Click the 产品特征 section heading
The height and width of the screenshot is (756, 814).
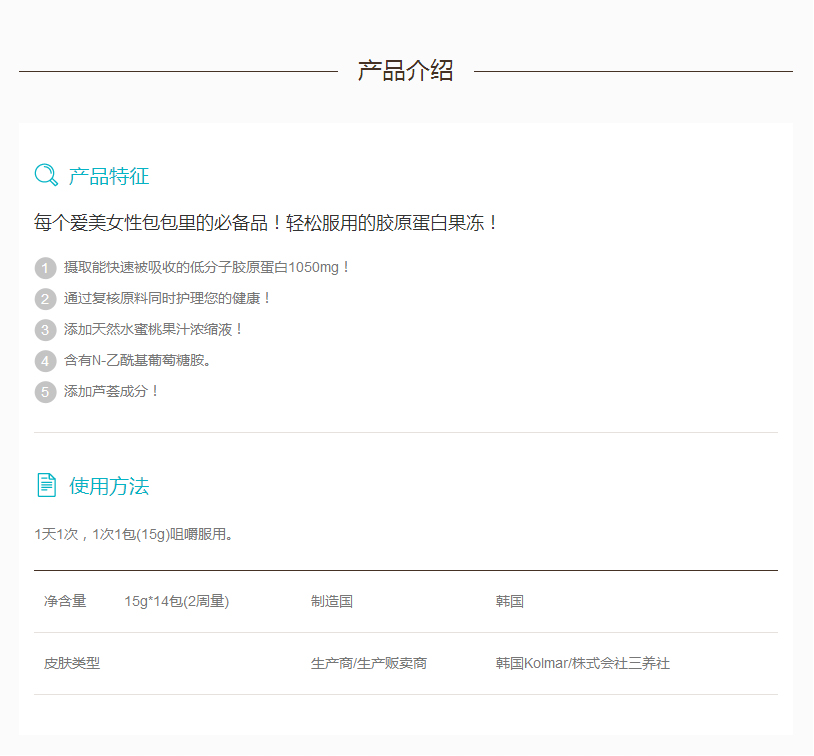(109, 177)
